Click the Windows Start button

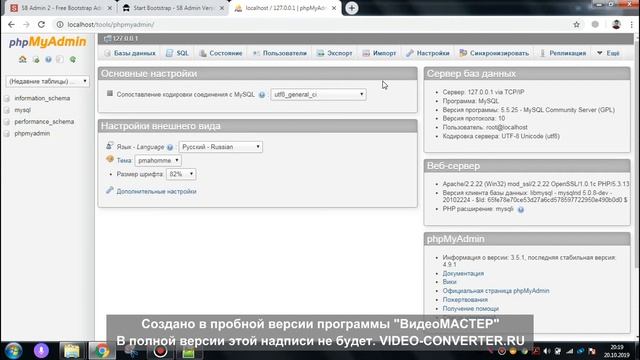click(13, 351)
